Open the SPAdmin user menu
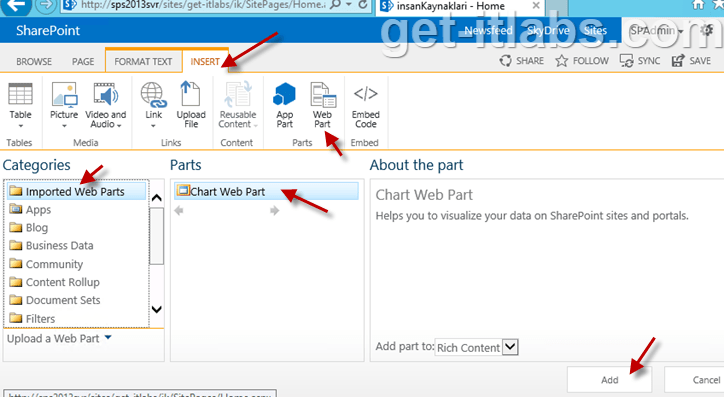The image size is (725, 400). pyautogui.click(x=656, y=31)
